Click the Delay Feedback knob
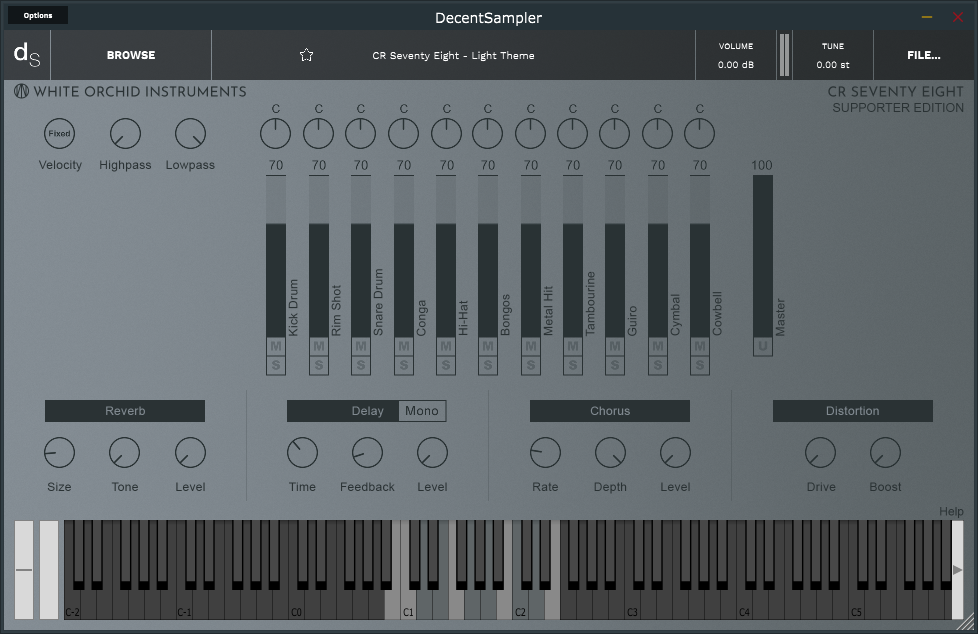The height and width of the screenshot is (634, 978). coord(367,452)
